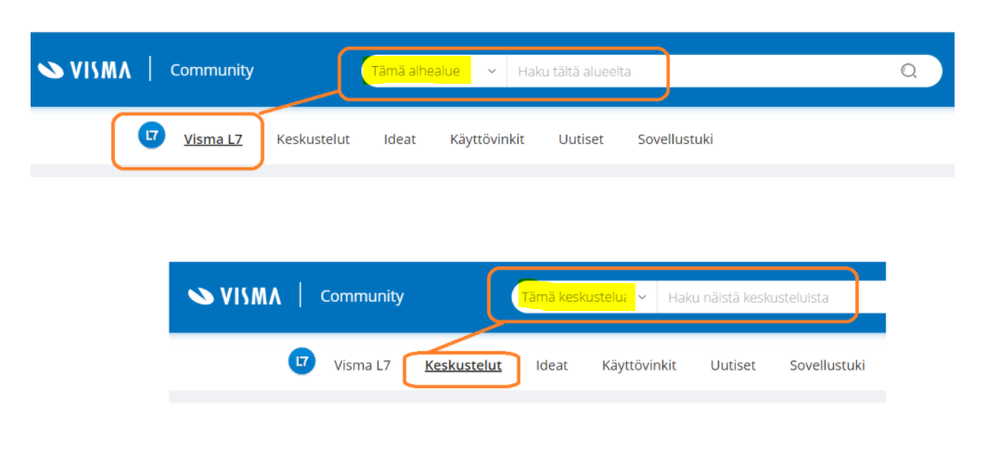This screenshot has width=999, height=455.
Task: Click the Community link in the upper header
Action: [x=212, y=70]
